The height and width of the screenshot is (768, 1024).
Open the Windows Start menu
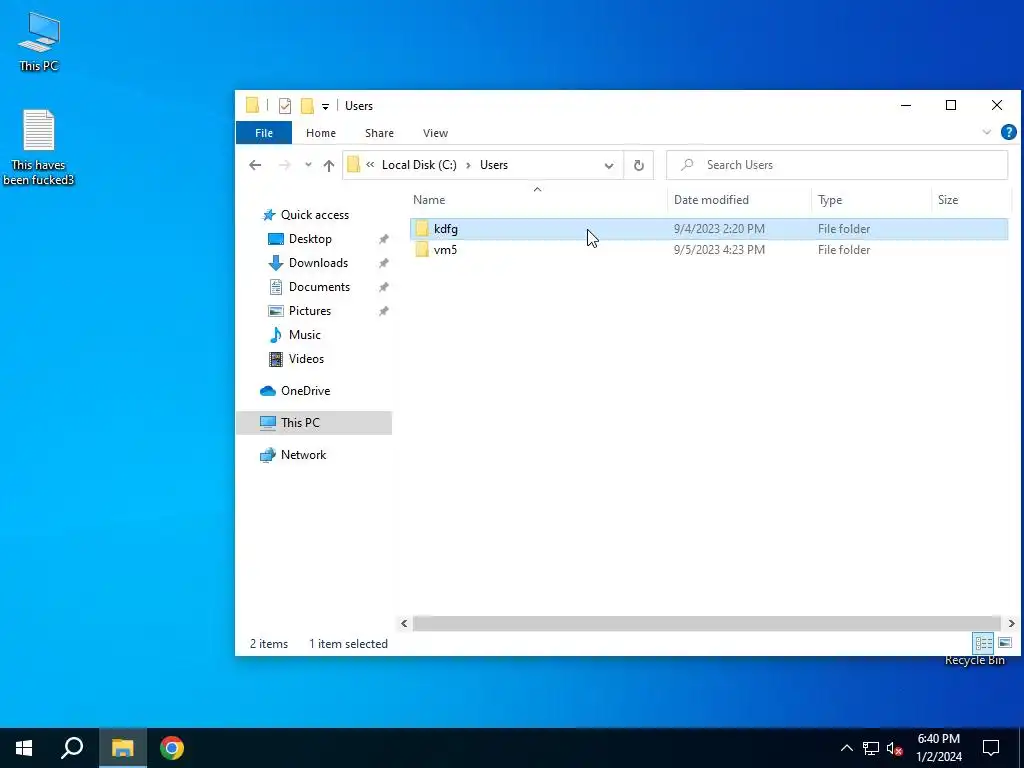point(24,748)
